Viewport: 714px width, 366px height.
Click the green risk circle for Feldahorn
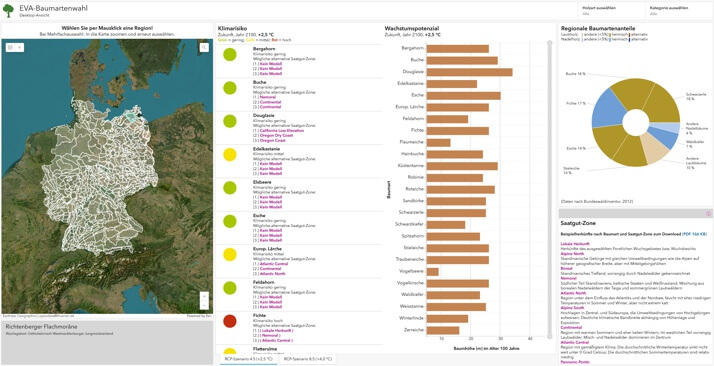[x=230, y=288]
